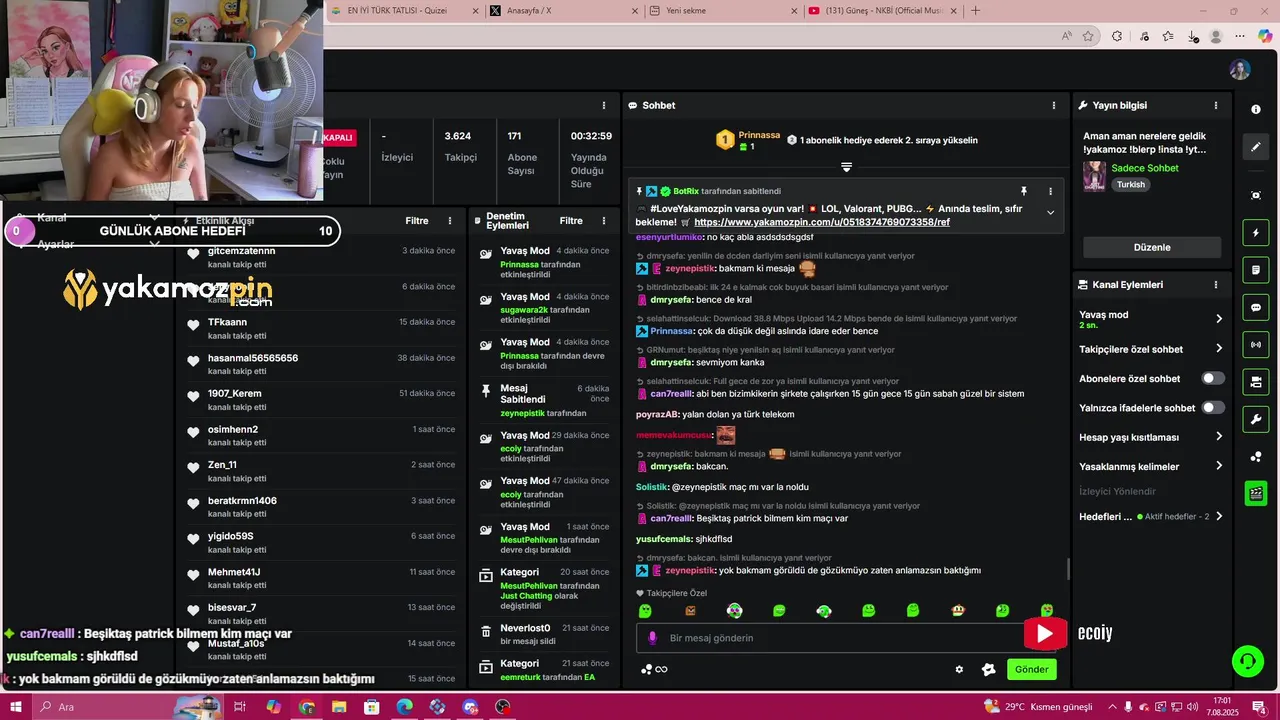This screenshot has width=1280, height=720.
Task: Toggle the document log sidebar icon
Action: [x=1256, y=270]
